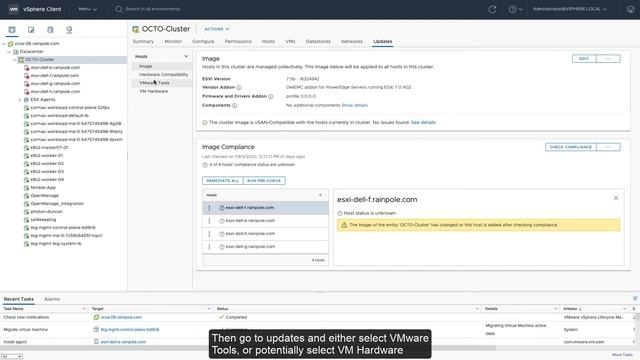
Task: Select photon-duncan VM in inventory tree
Action: click(46, 212)
